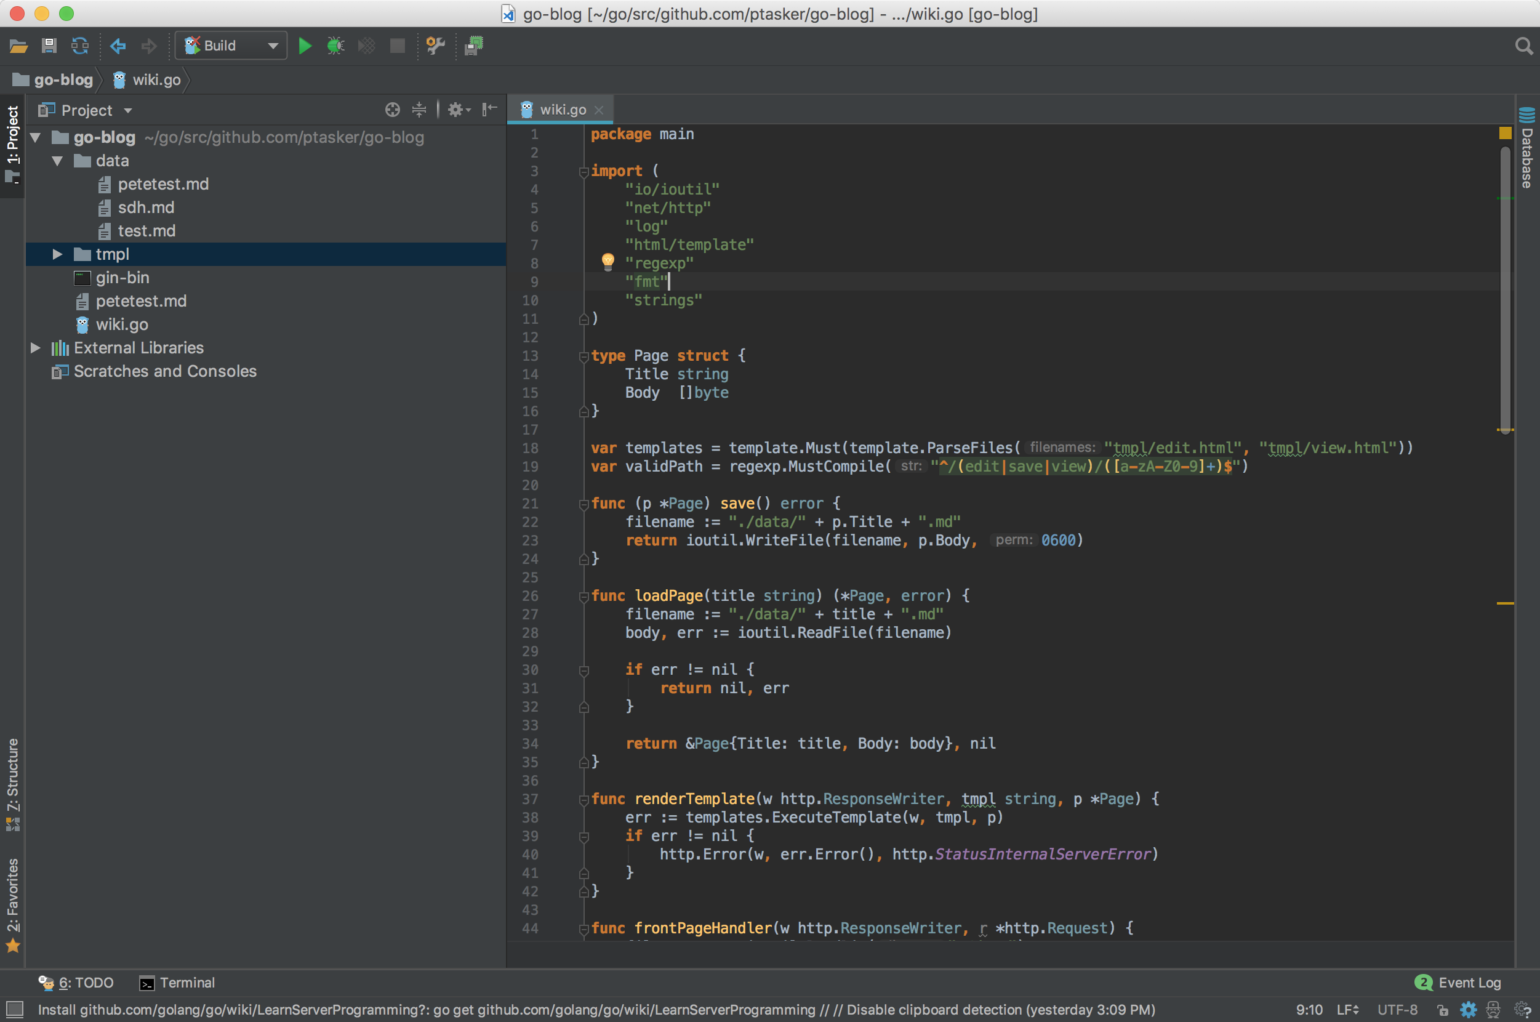The image size is (1540, 1022).
Task: Fold the save function on line 21
Action: 584,504
